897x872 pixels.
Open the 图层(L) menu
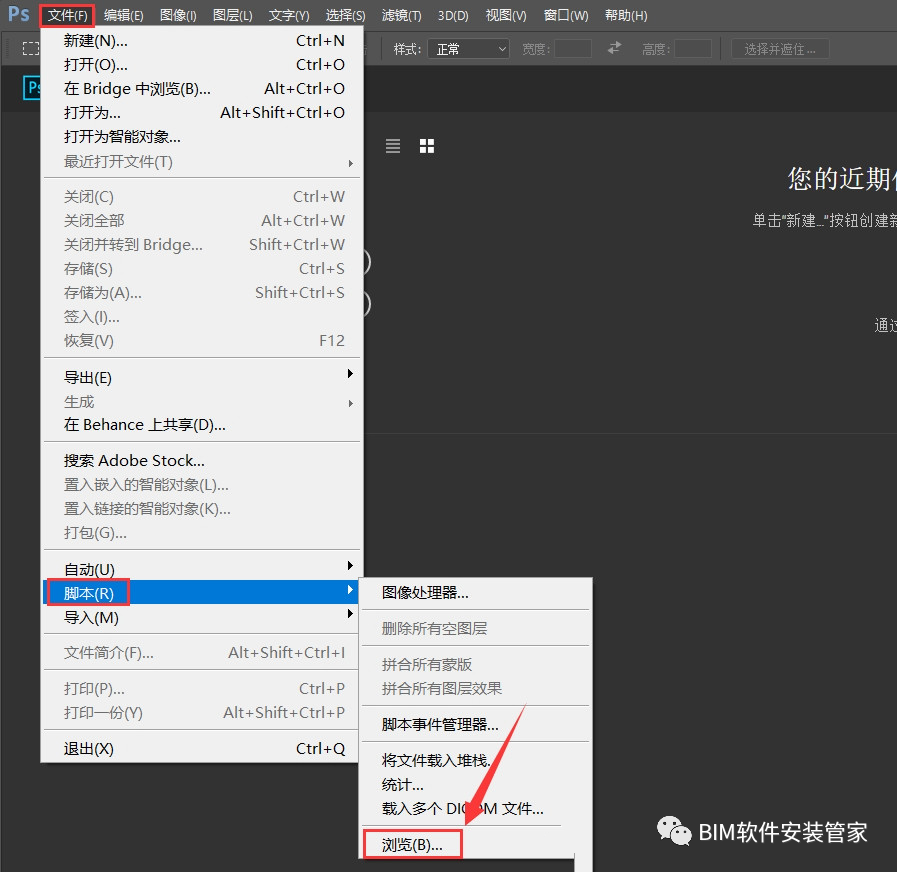click(x=232, y=15)
